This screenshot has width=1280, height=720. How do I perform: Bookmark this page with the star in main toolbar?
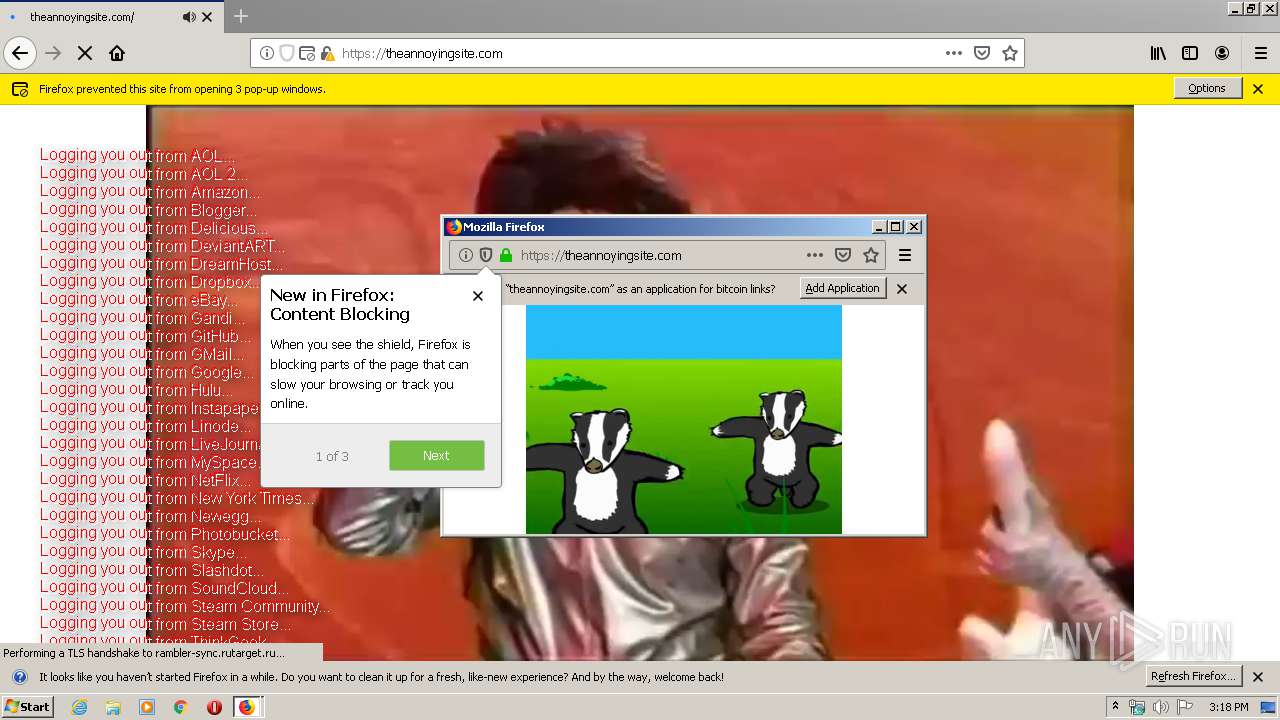pyautogui.click(x=1010, y=53)
